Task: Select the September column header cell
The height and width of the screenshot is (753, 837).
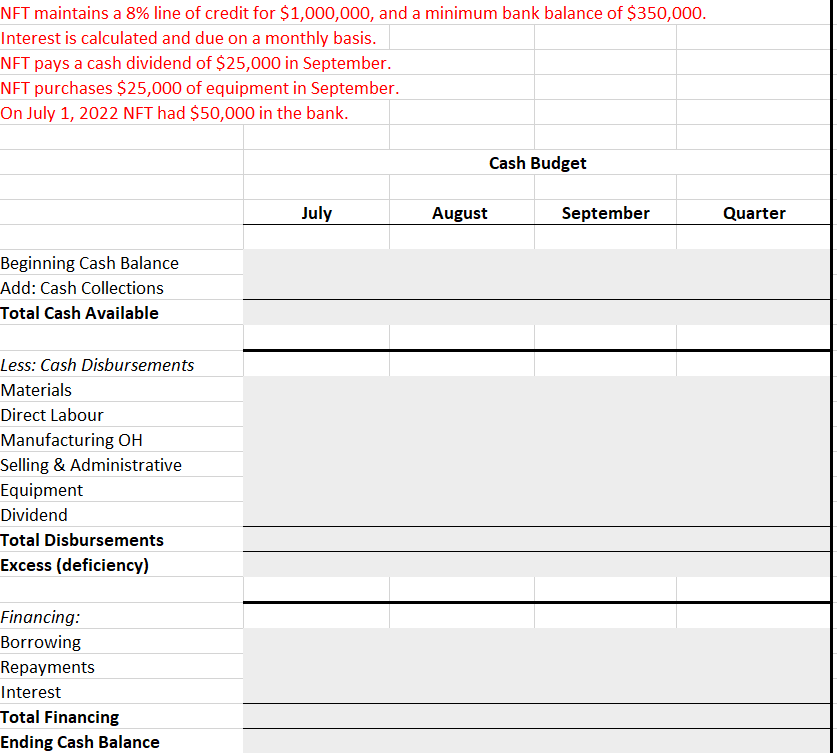Action: 605,212
